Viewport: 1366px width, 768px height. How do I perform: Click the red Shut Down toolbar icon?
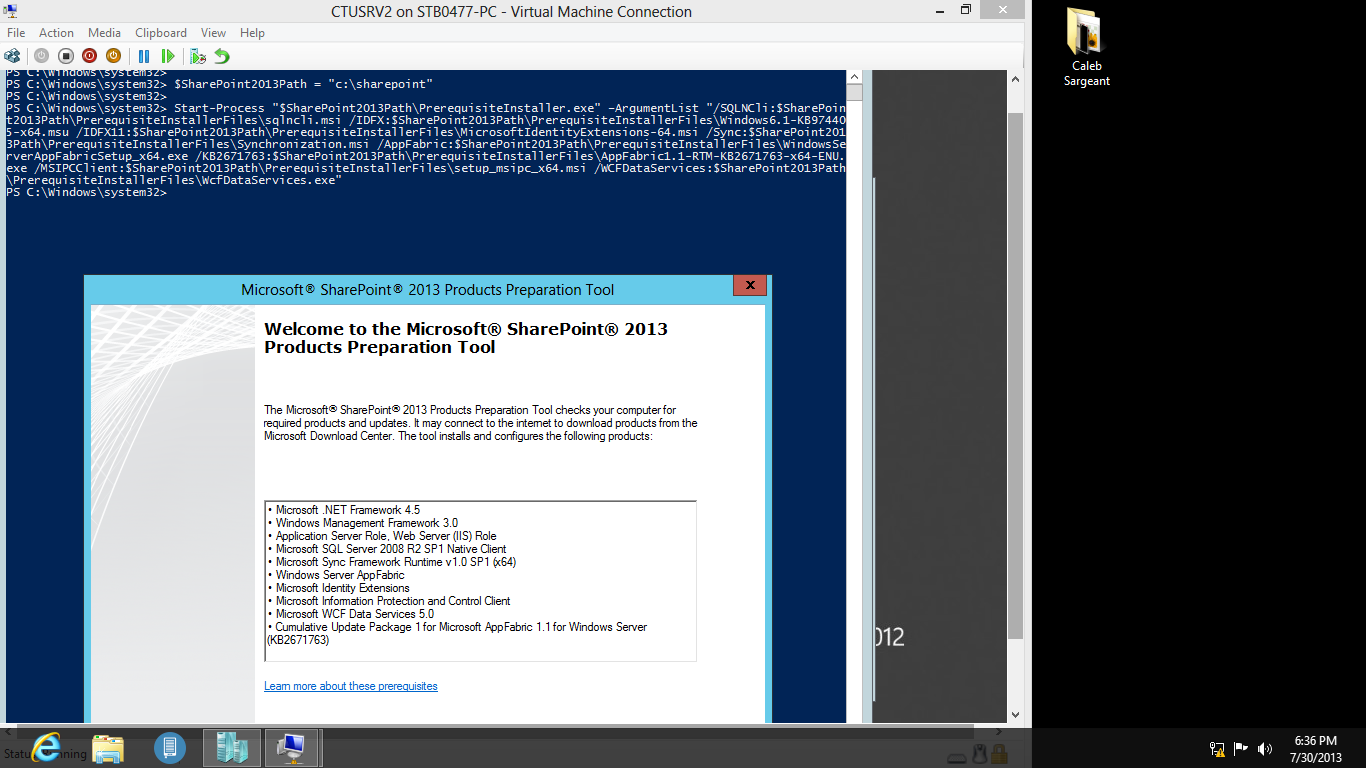89,56
